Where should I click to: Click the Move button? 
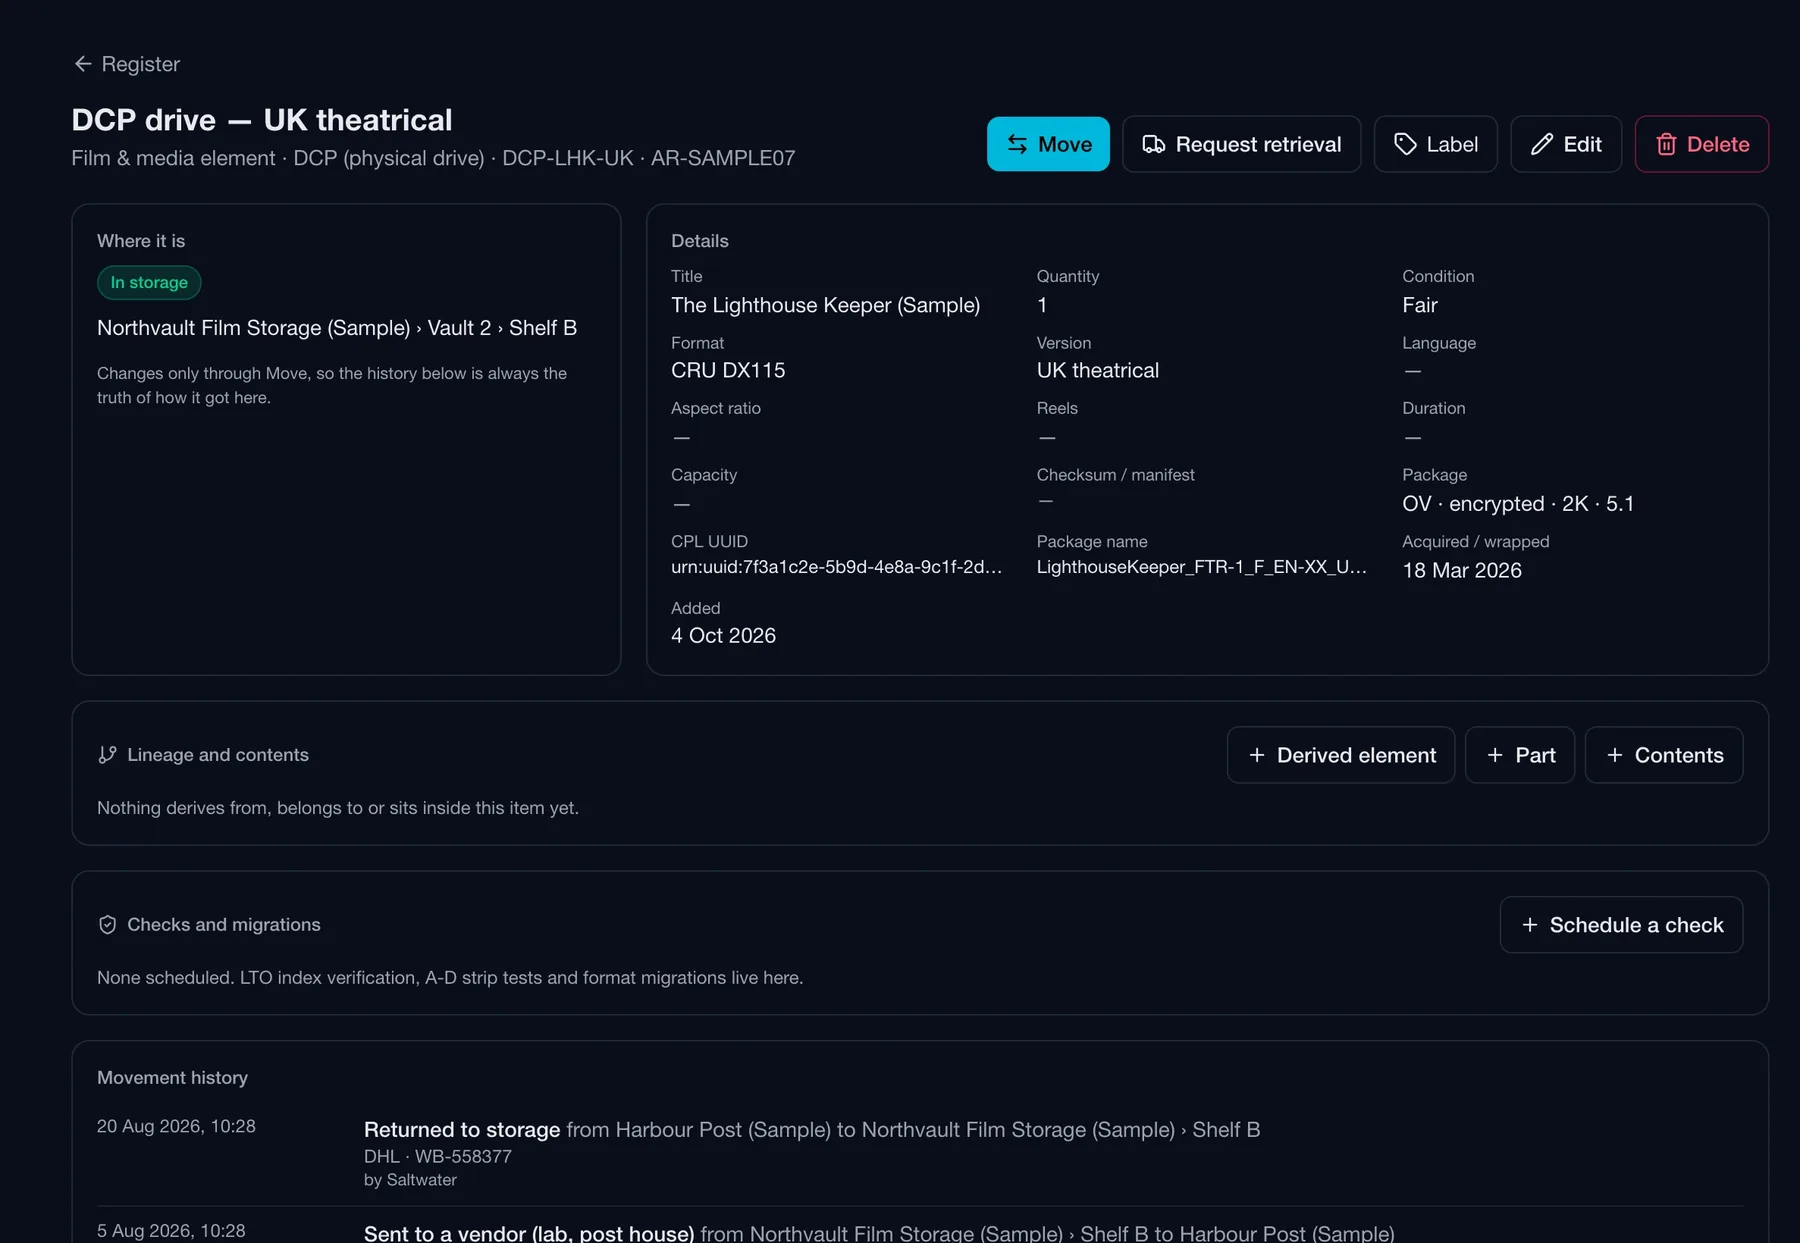click(1048, 144)
